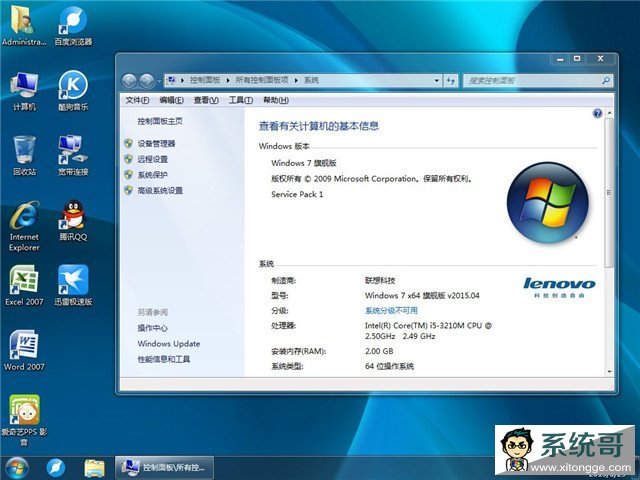Open 高级系统设置 from the sidebar
The width and height of the screenshot is (640, 480).
[x=160, y=191]
